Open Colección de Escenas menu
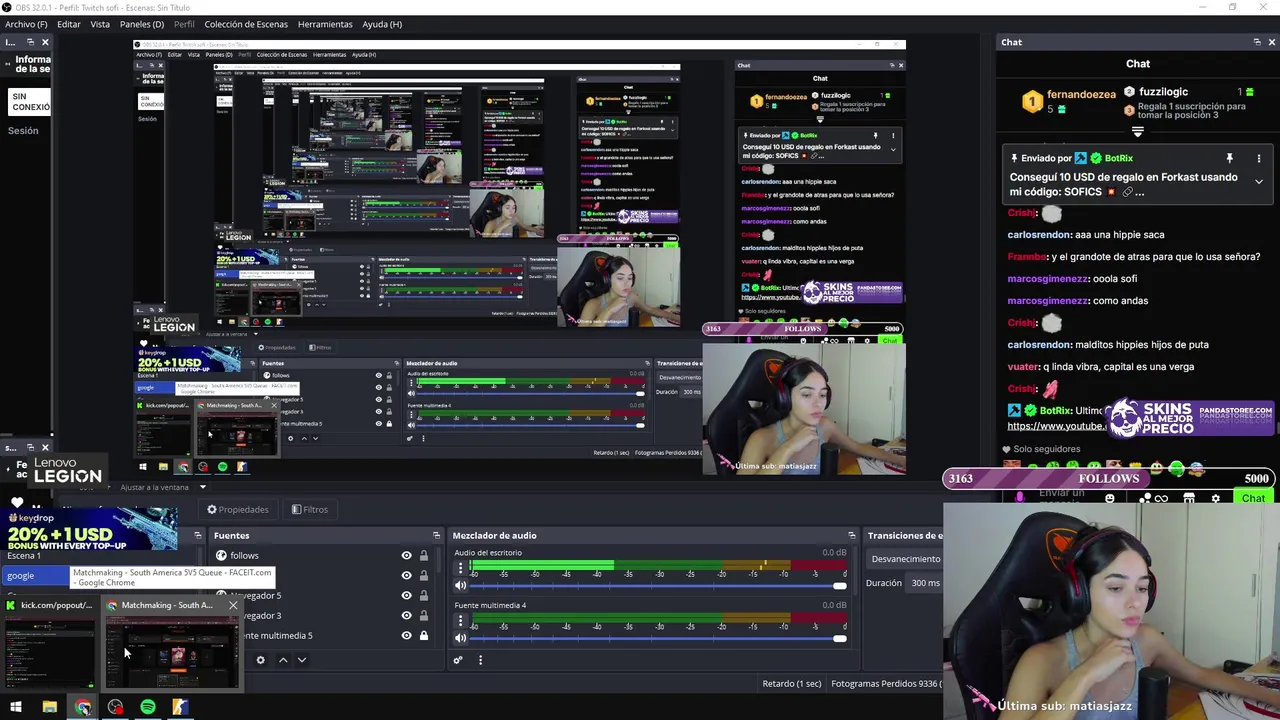1280x720 pixels. point(246,24)
